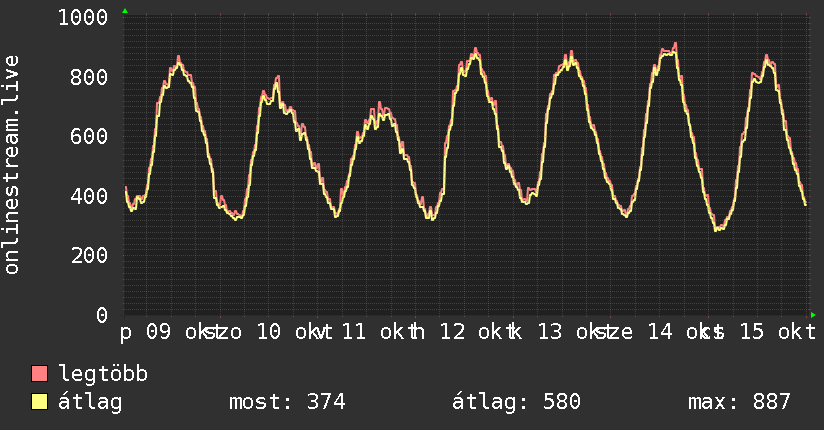Click the átlag legend label beside yellow swatch
Viewport: 824px width, 430px height.
[90, 402]
